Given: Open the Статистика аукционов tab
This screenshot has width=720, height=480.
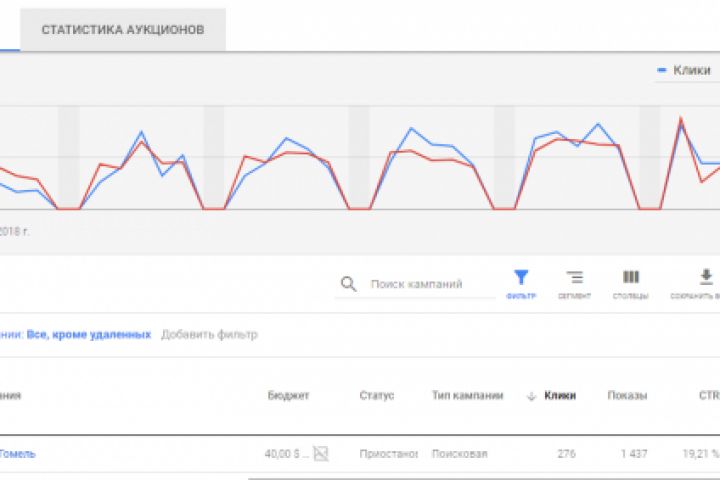Looking at the screenshot, I should [x=123, y=29].
